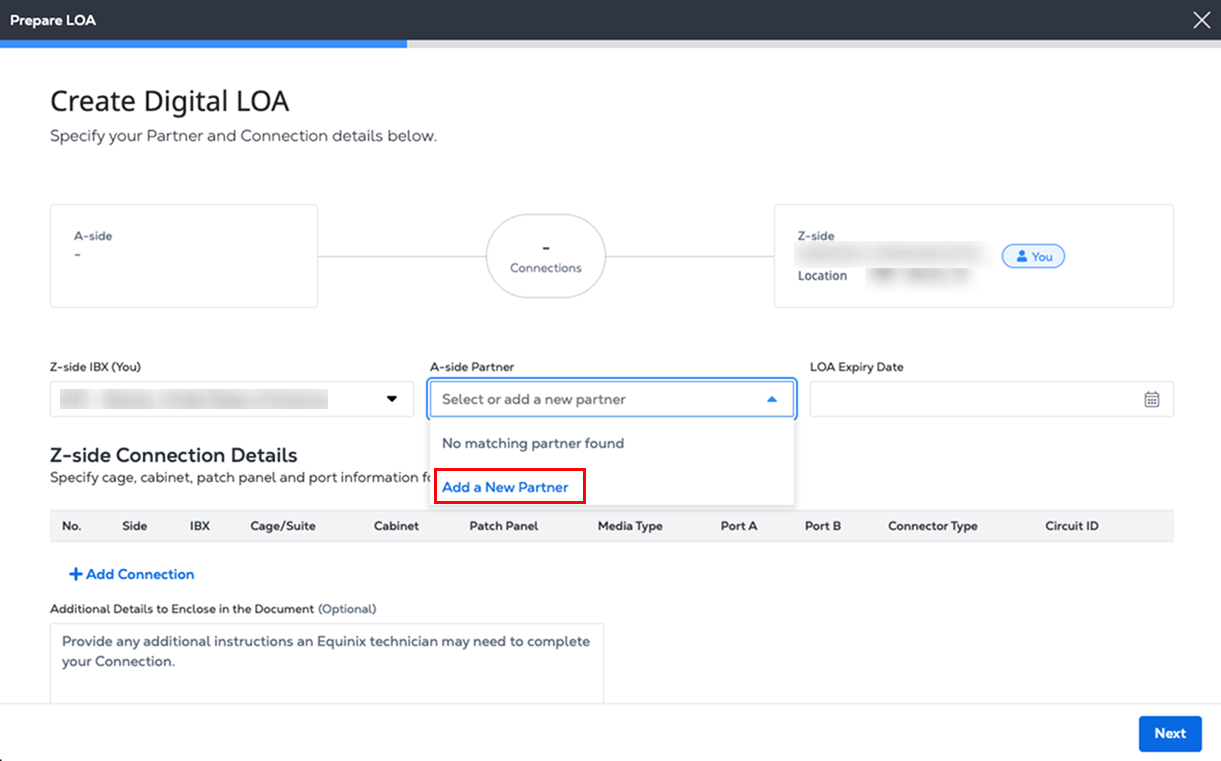Click the Circuit ID column header

pos(1072,526)
